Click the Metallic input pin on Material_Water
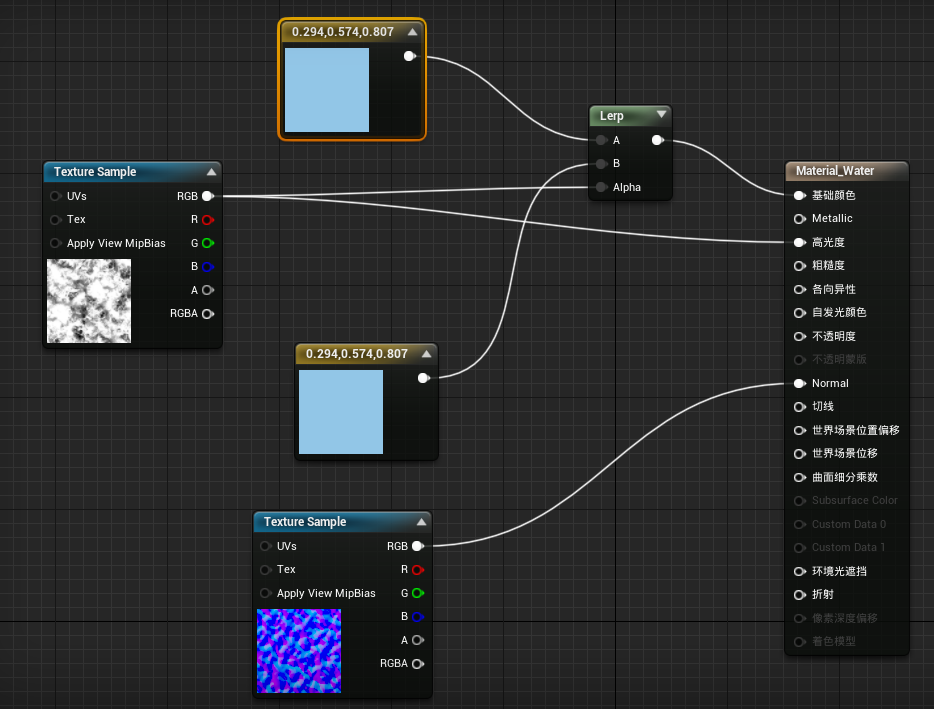934x709 pixels. pos(797,219)
